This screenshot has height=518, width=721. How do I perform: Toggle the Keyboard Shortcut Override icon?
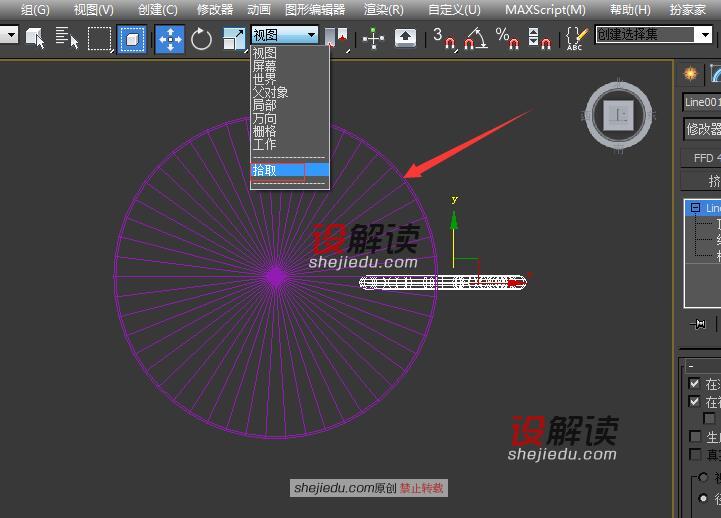[x=405, y=38]
